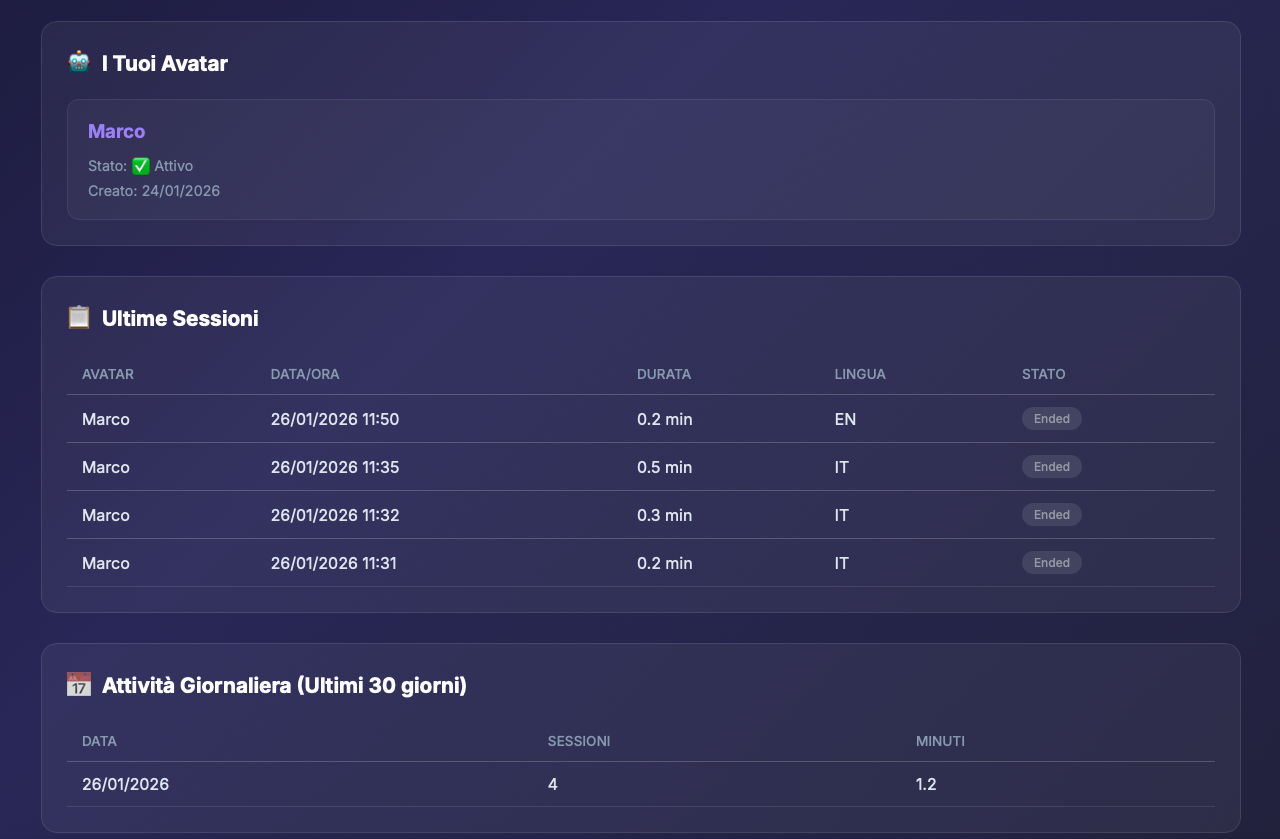1280x839 pixels.
Task: Click the Ended badge for 11:31 session
Action: (x=1051, y=563)
